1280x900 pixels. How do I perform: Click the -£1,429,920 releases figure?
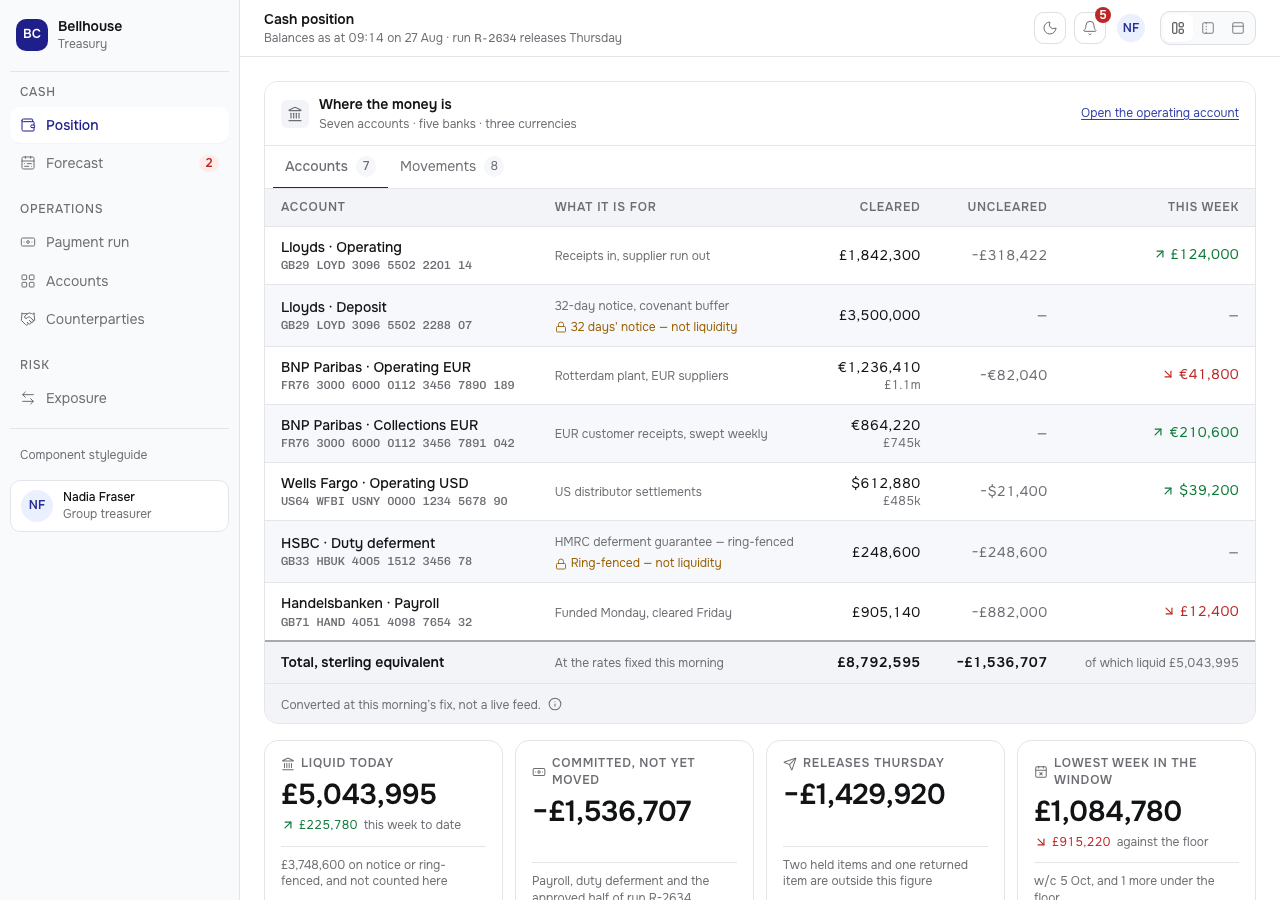tap(864, 794)
